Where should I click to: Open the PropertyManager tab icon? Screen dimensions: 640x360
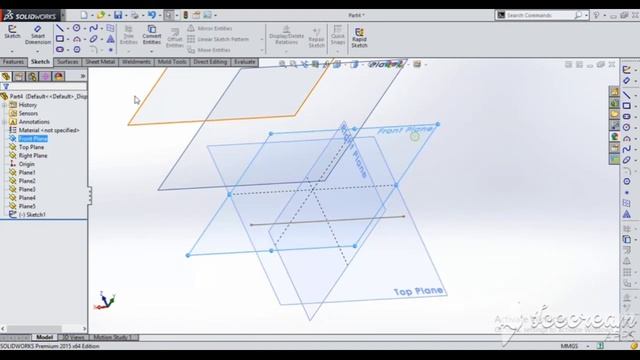[19, 76]
